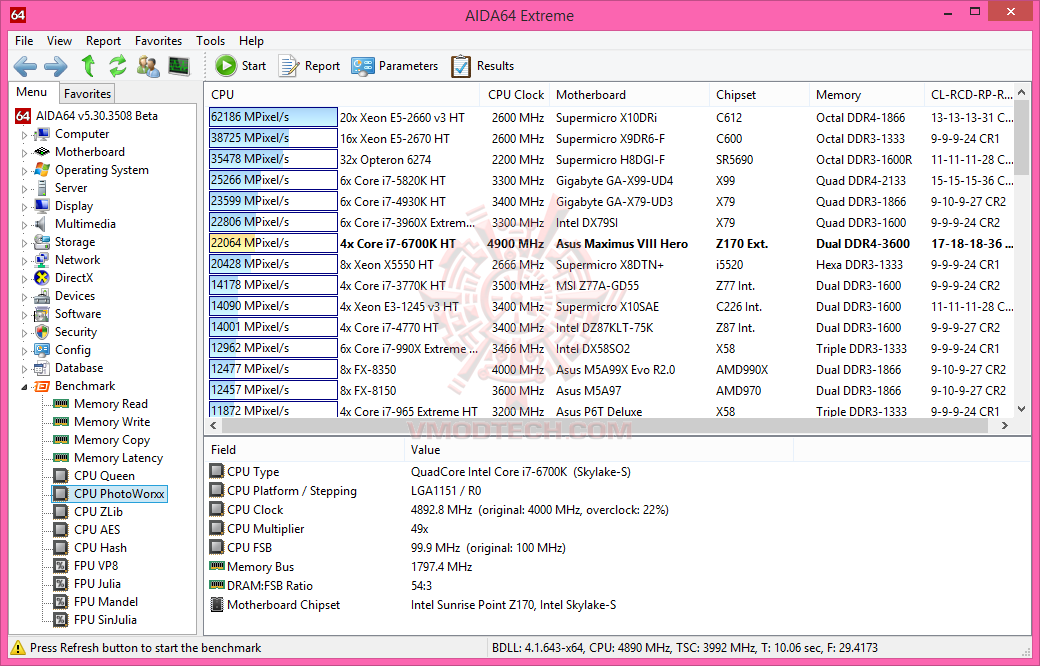
Task: Click the horizontal scrollbar right arrow
Action: (1005, 425)
